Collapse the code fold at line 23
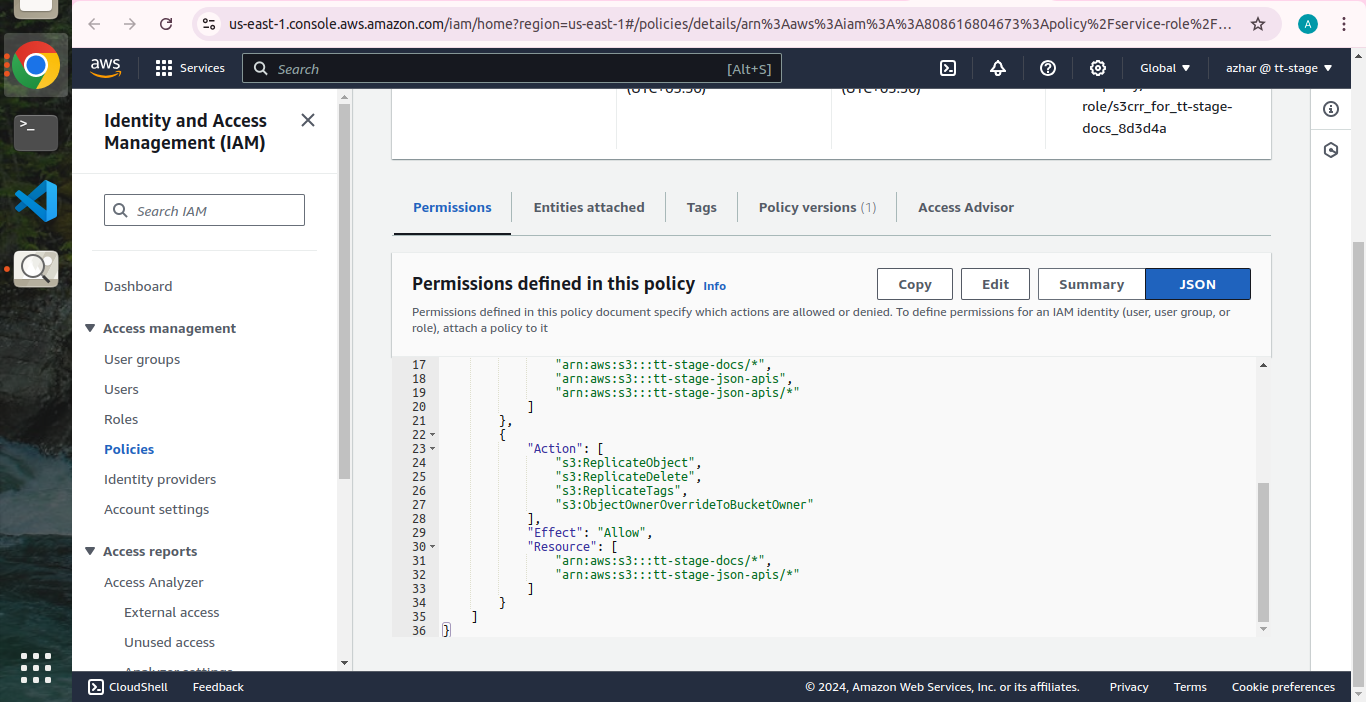The height and width of the screenshot is (702, 1366). tap(432, 449)
